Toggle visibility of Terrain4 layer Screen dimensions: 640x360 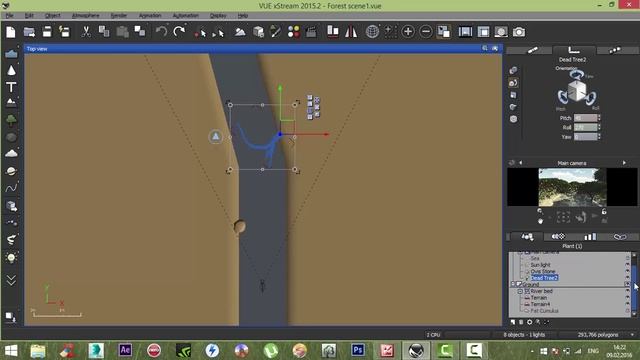(627, 304)
